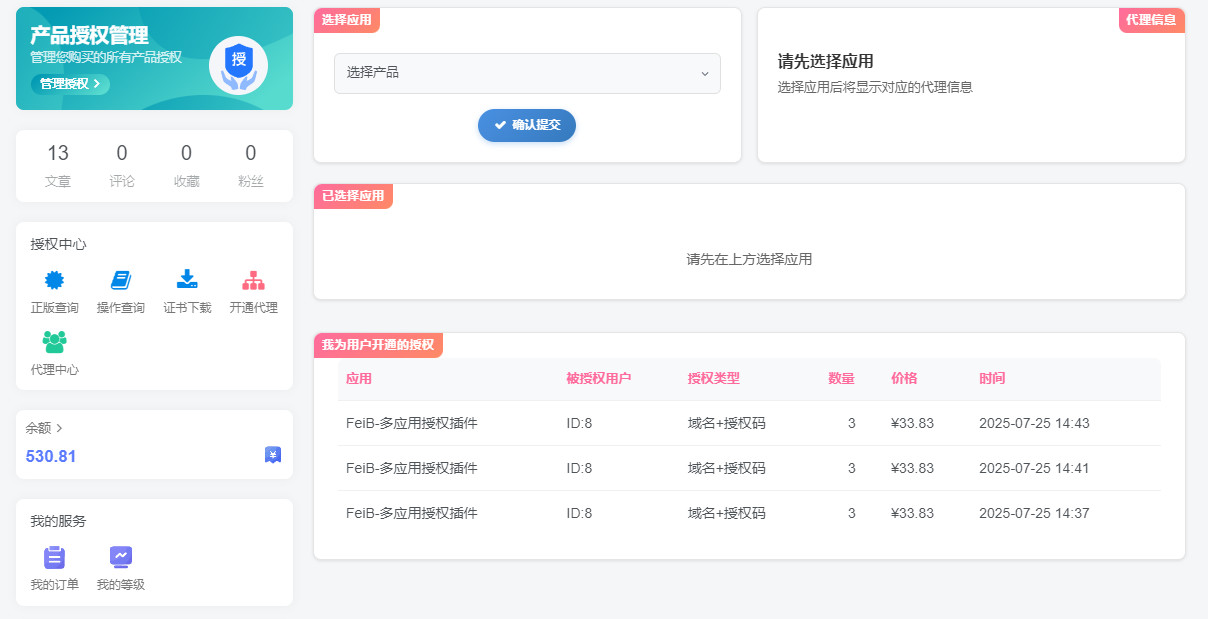The height and width of the screenshot is (619, 1208).
Task: Click the 请先选择应用 heading
Action: 826,61
